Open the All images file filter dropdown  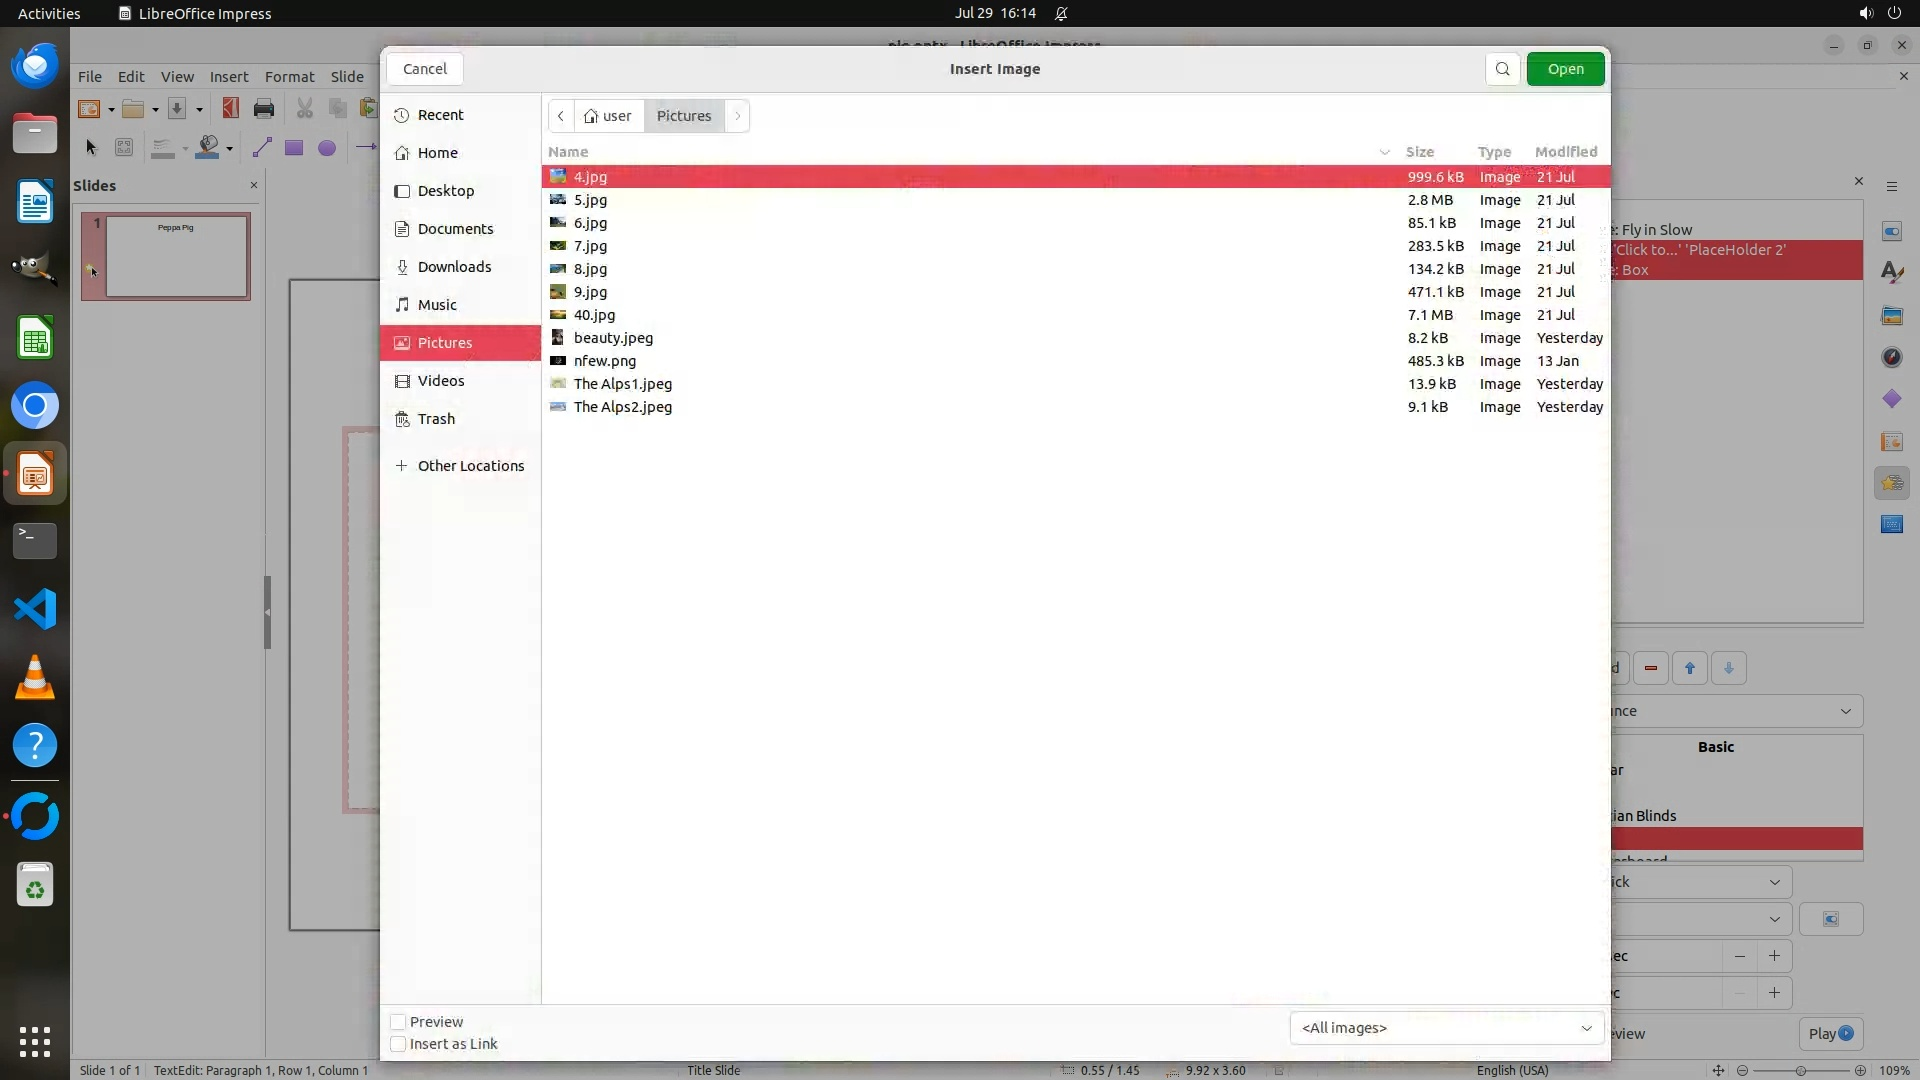1446,1028
